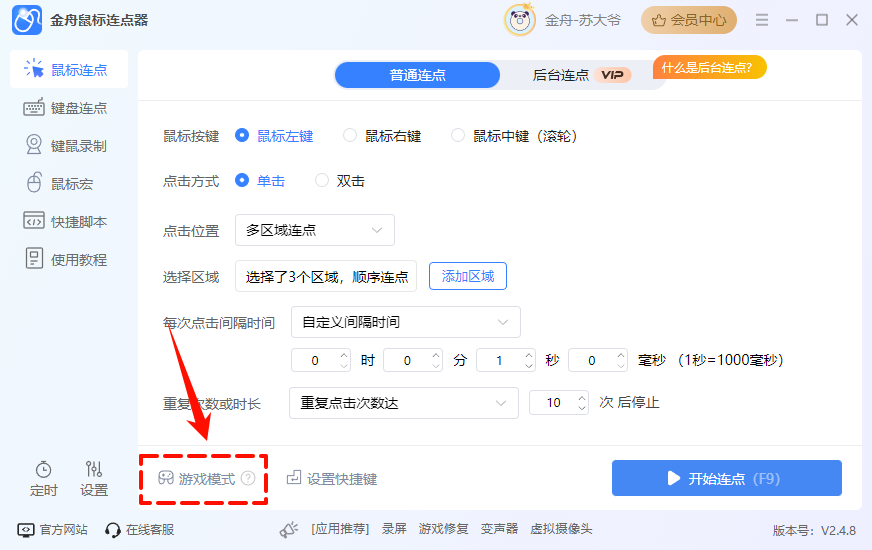The image size is (872, 550).
Task: Select 鼠标右键 radio button
Action: (350, 135)
